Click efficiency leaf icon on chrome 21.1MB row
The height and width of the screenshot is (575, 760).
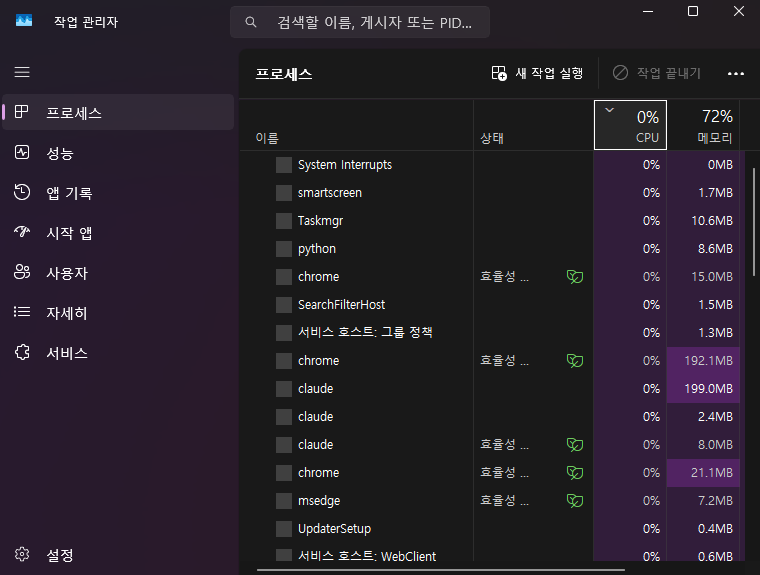point(575,473)
